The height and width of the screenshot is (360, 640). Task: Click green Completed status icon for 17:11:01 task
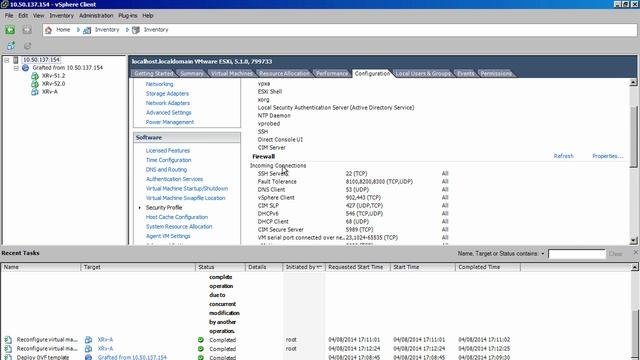[200, 340]
